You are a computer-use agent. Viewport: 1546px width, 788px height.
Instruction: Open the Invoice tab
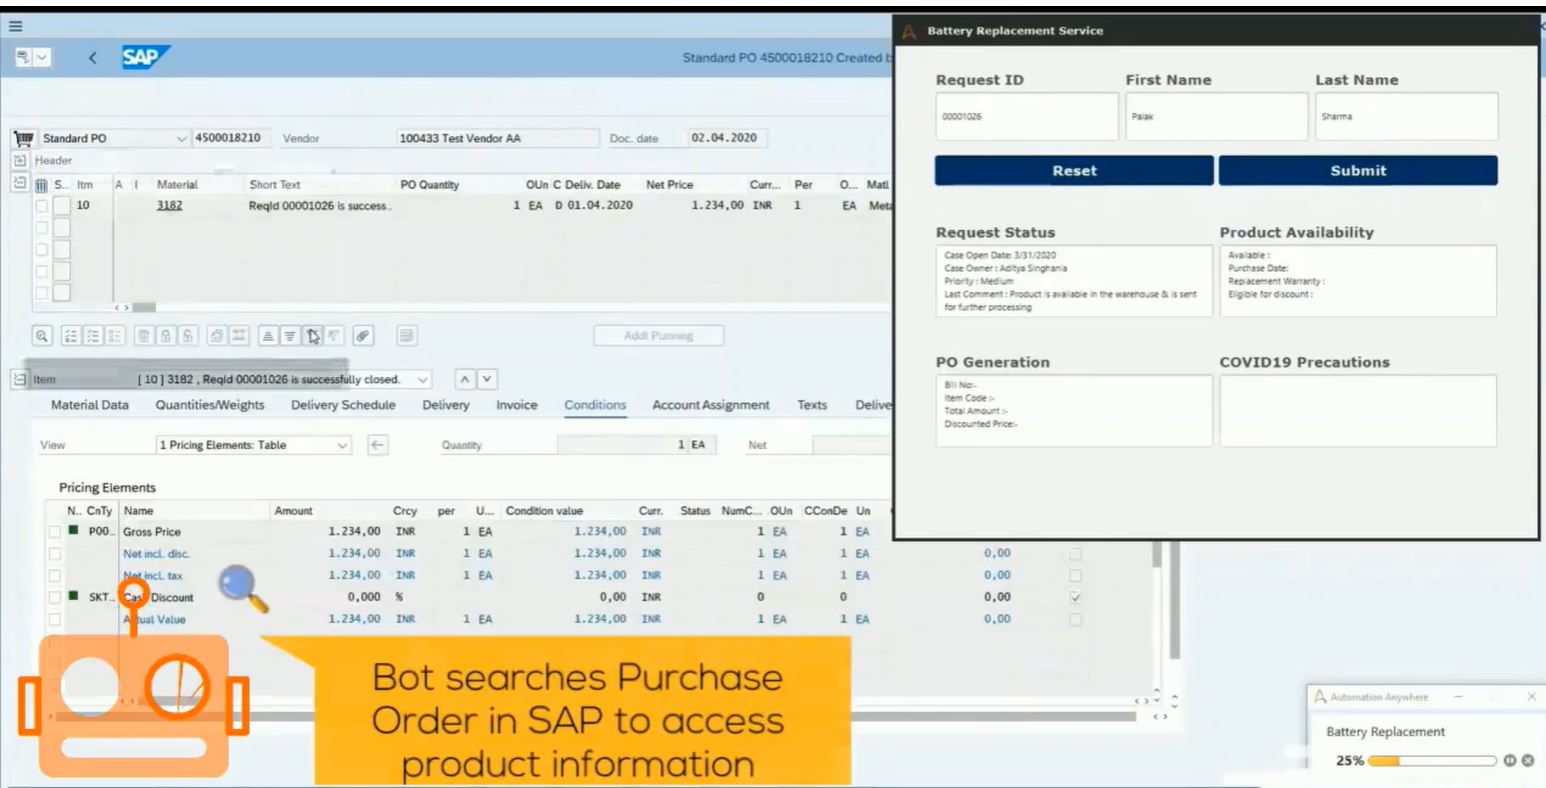517,405
